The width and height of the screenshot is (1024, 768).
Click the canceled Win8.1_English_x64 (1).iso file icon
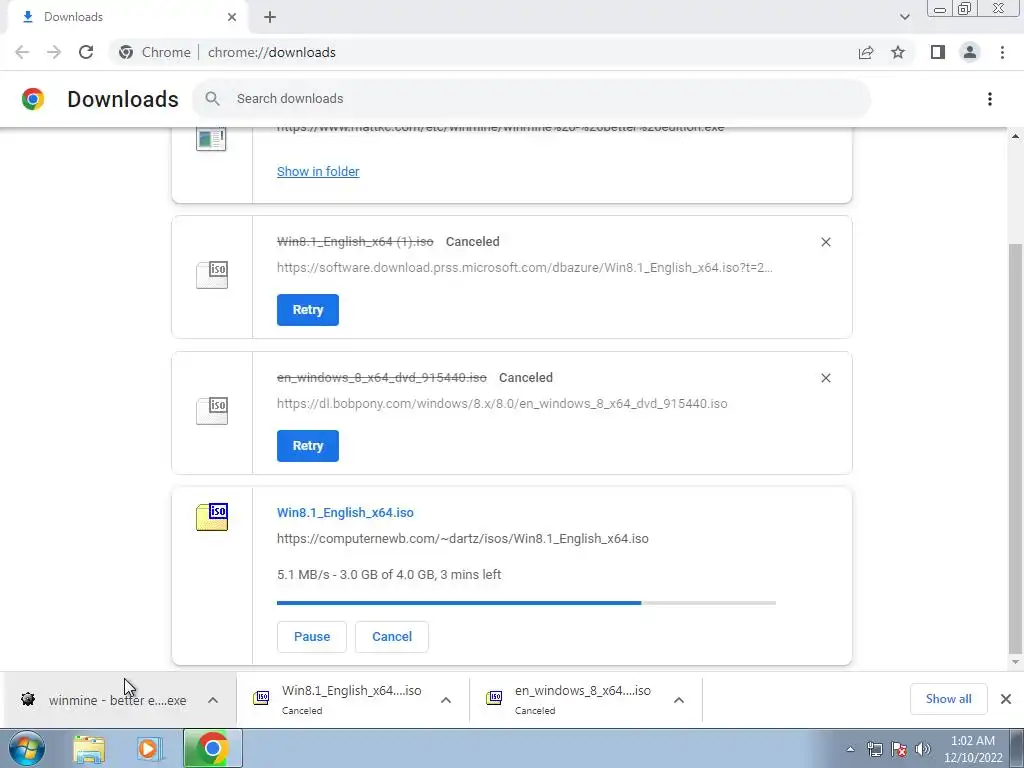212,274
